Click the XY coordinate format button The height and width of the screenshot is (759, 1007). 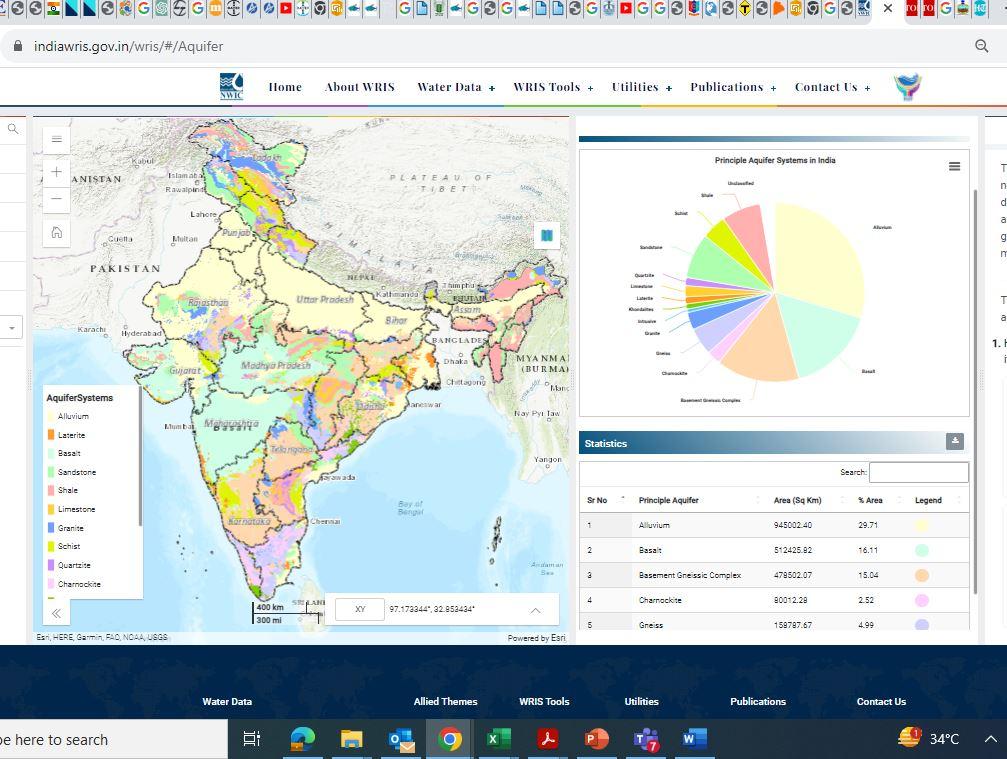tap(360, 609)
